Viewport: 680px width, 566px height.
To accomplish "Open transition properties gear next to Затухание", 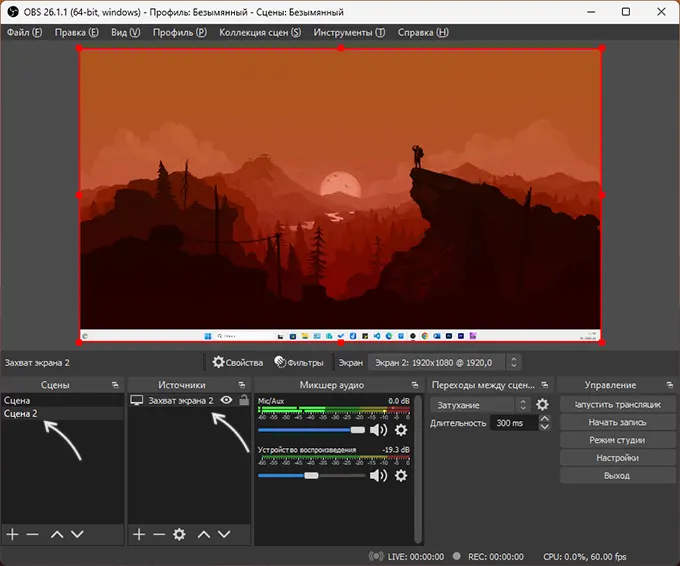I will tap(542, 405).
